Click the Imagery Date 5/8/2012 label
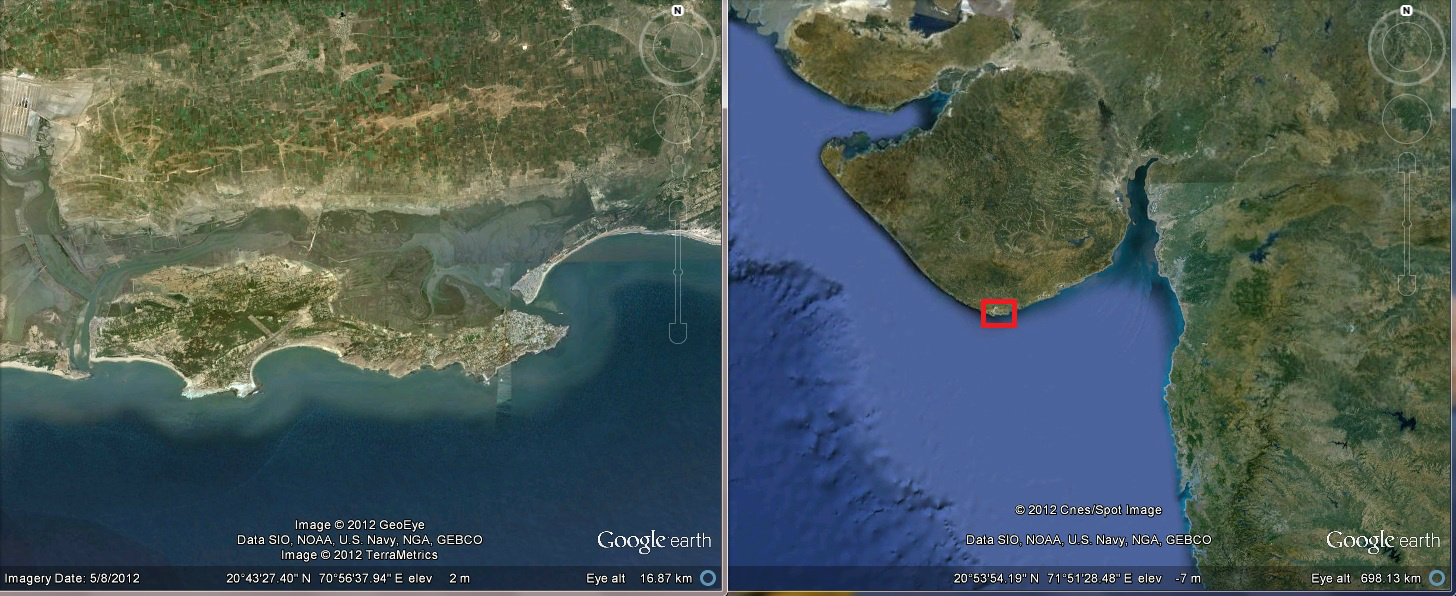Image resolution: width=1456 pixels, height=596 pixels. [x=72, y=578]
